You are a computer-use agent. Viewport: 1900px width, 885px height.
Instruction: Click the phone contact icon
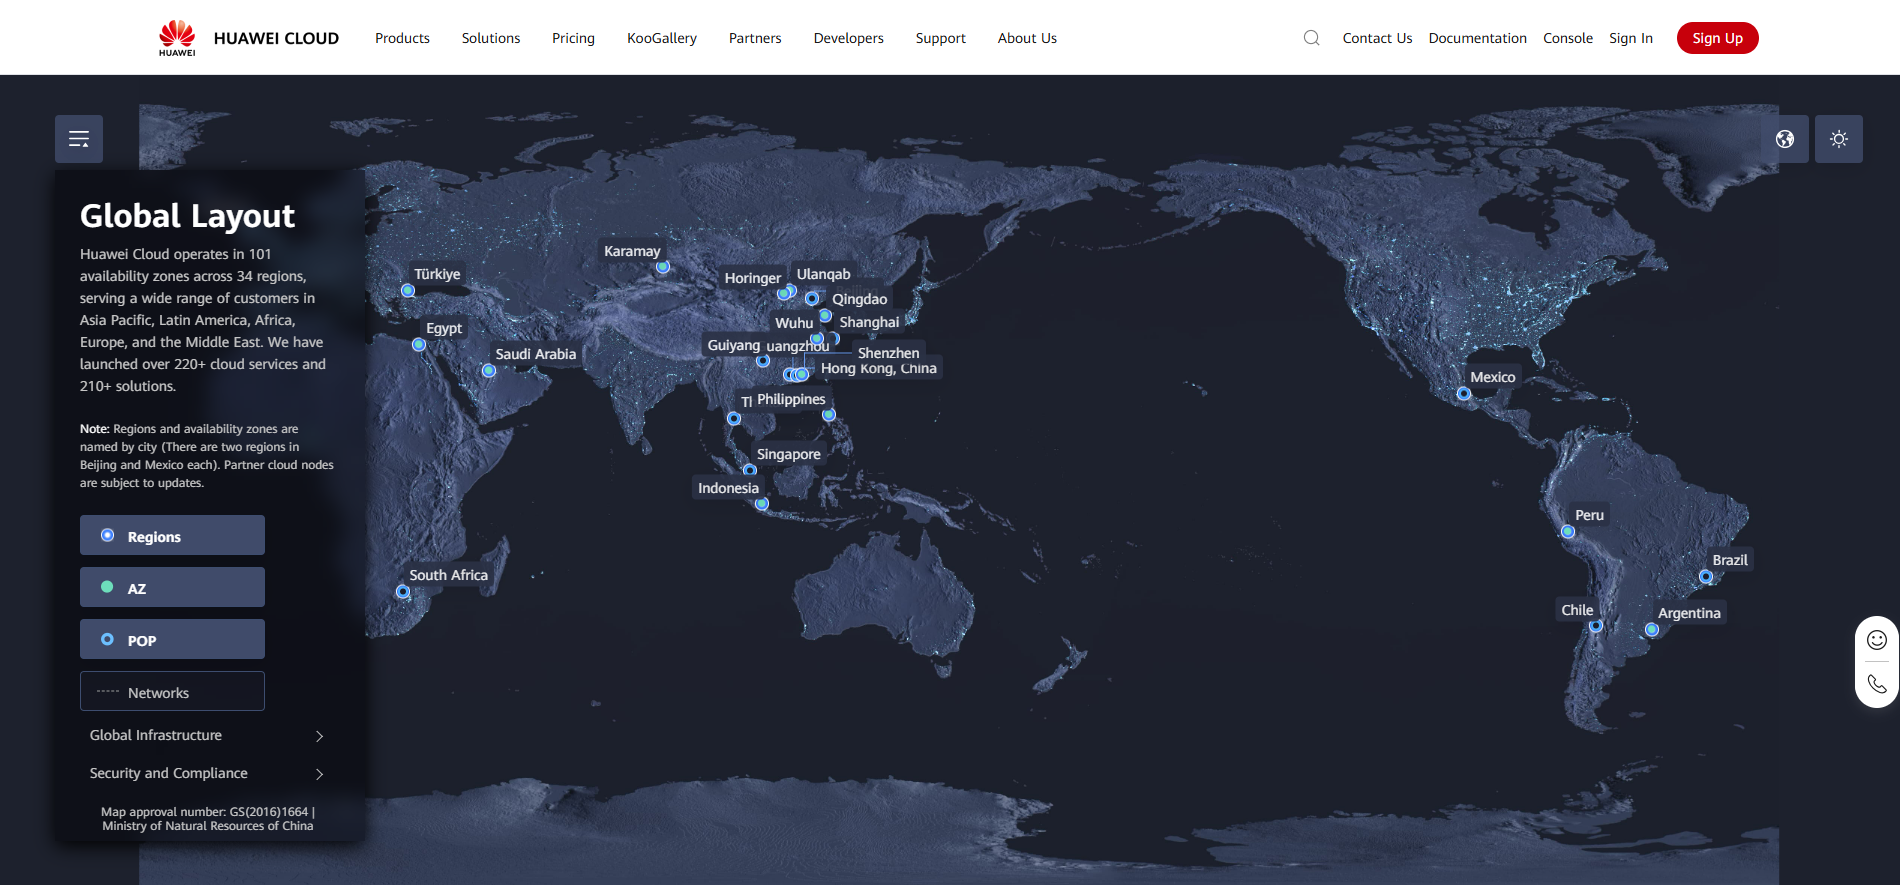click(x=1877, y=684)
